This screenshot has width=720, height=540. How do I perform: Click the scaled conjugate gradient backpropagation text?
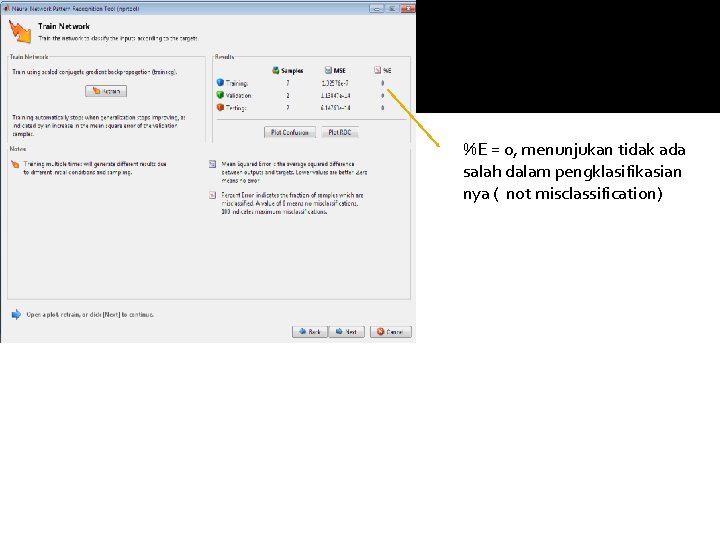click(x=95, y=72)
